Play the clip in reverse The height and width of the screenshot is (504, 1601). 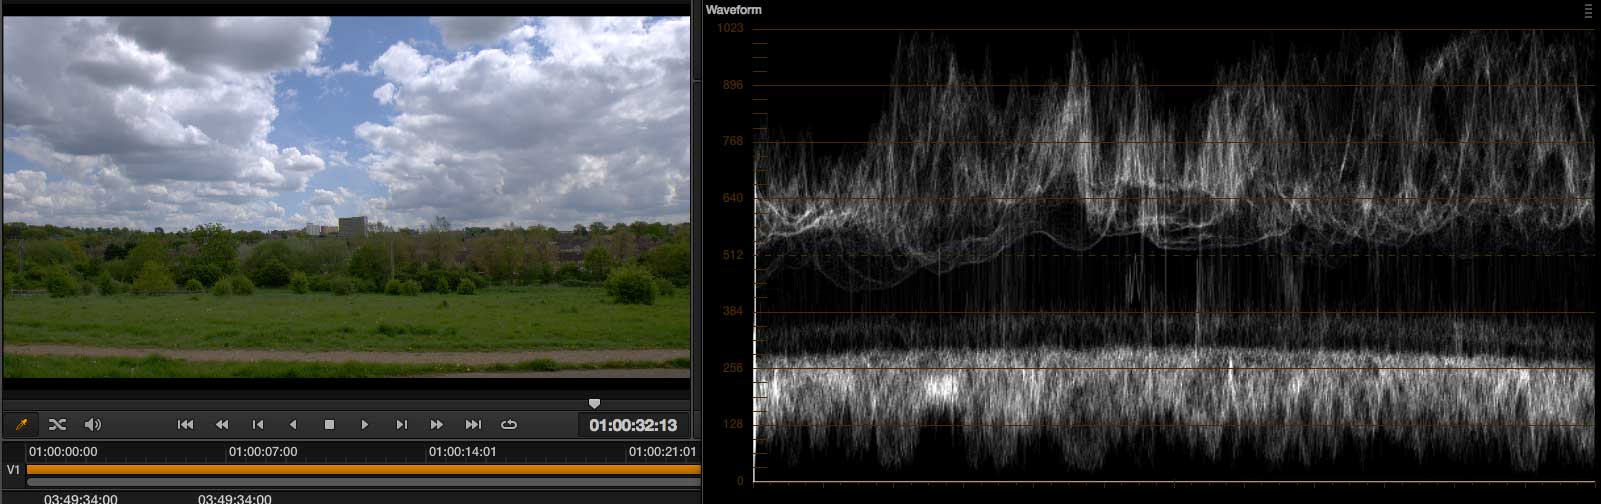pos(293,425)
